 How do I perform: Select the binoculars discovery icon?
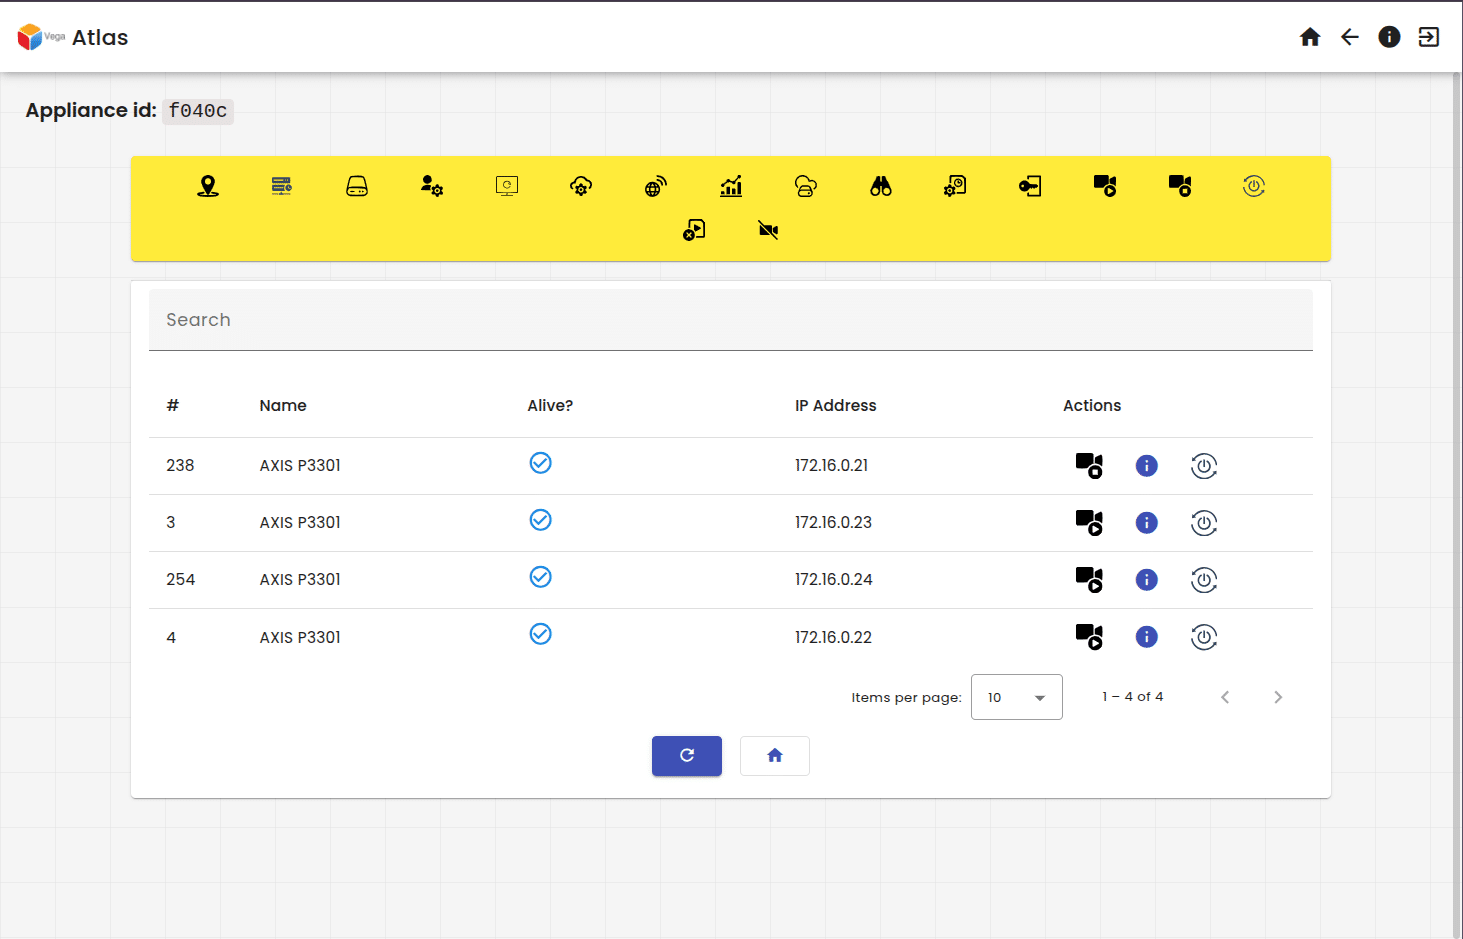coord(880,186)
